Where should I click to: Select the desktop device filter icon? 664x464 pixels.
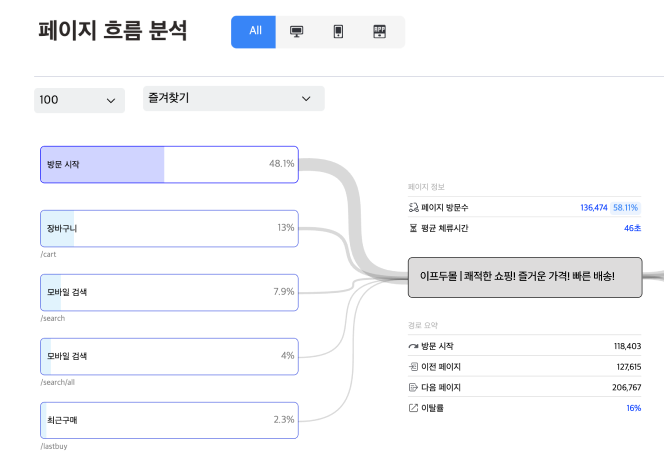(296, 32)
